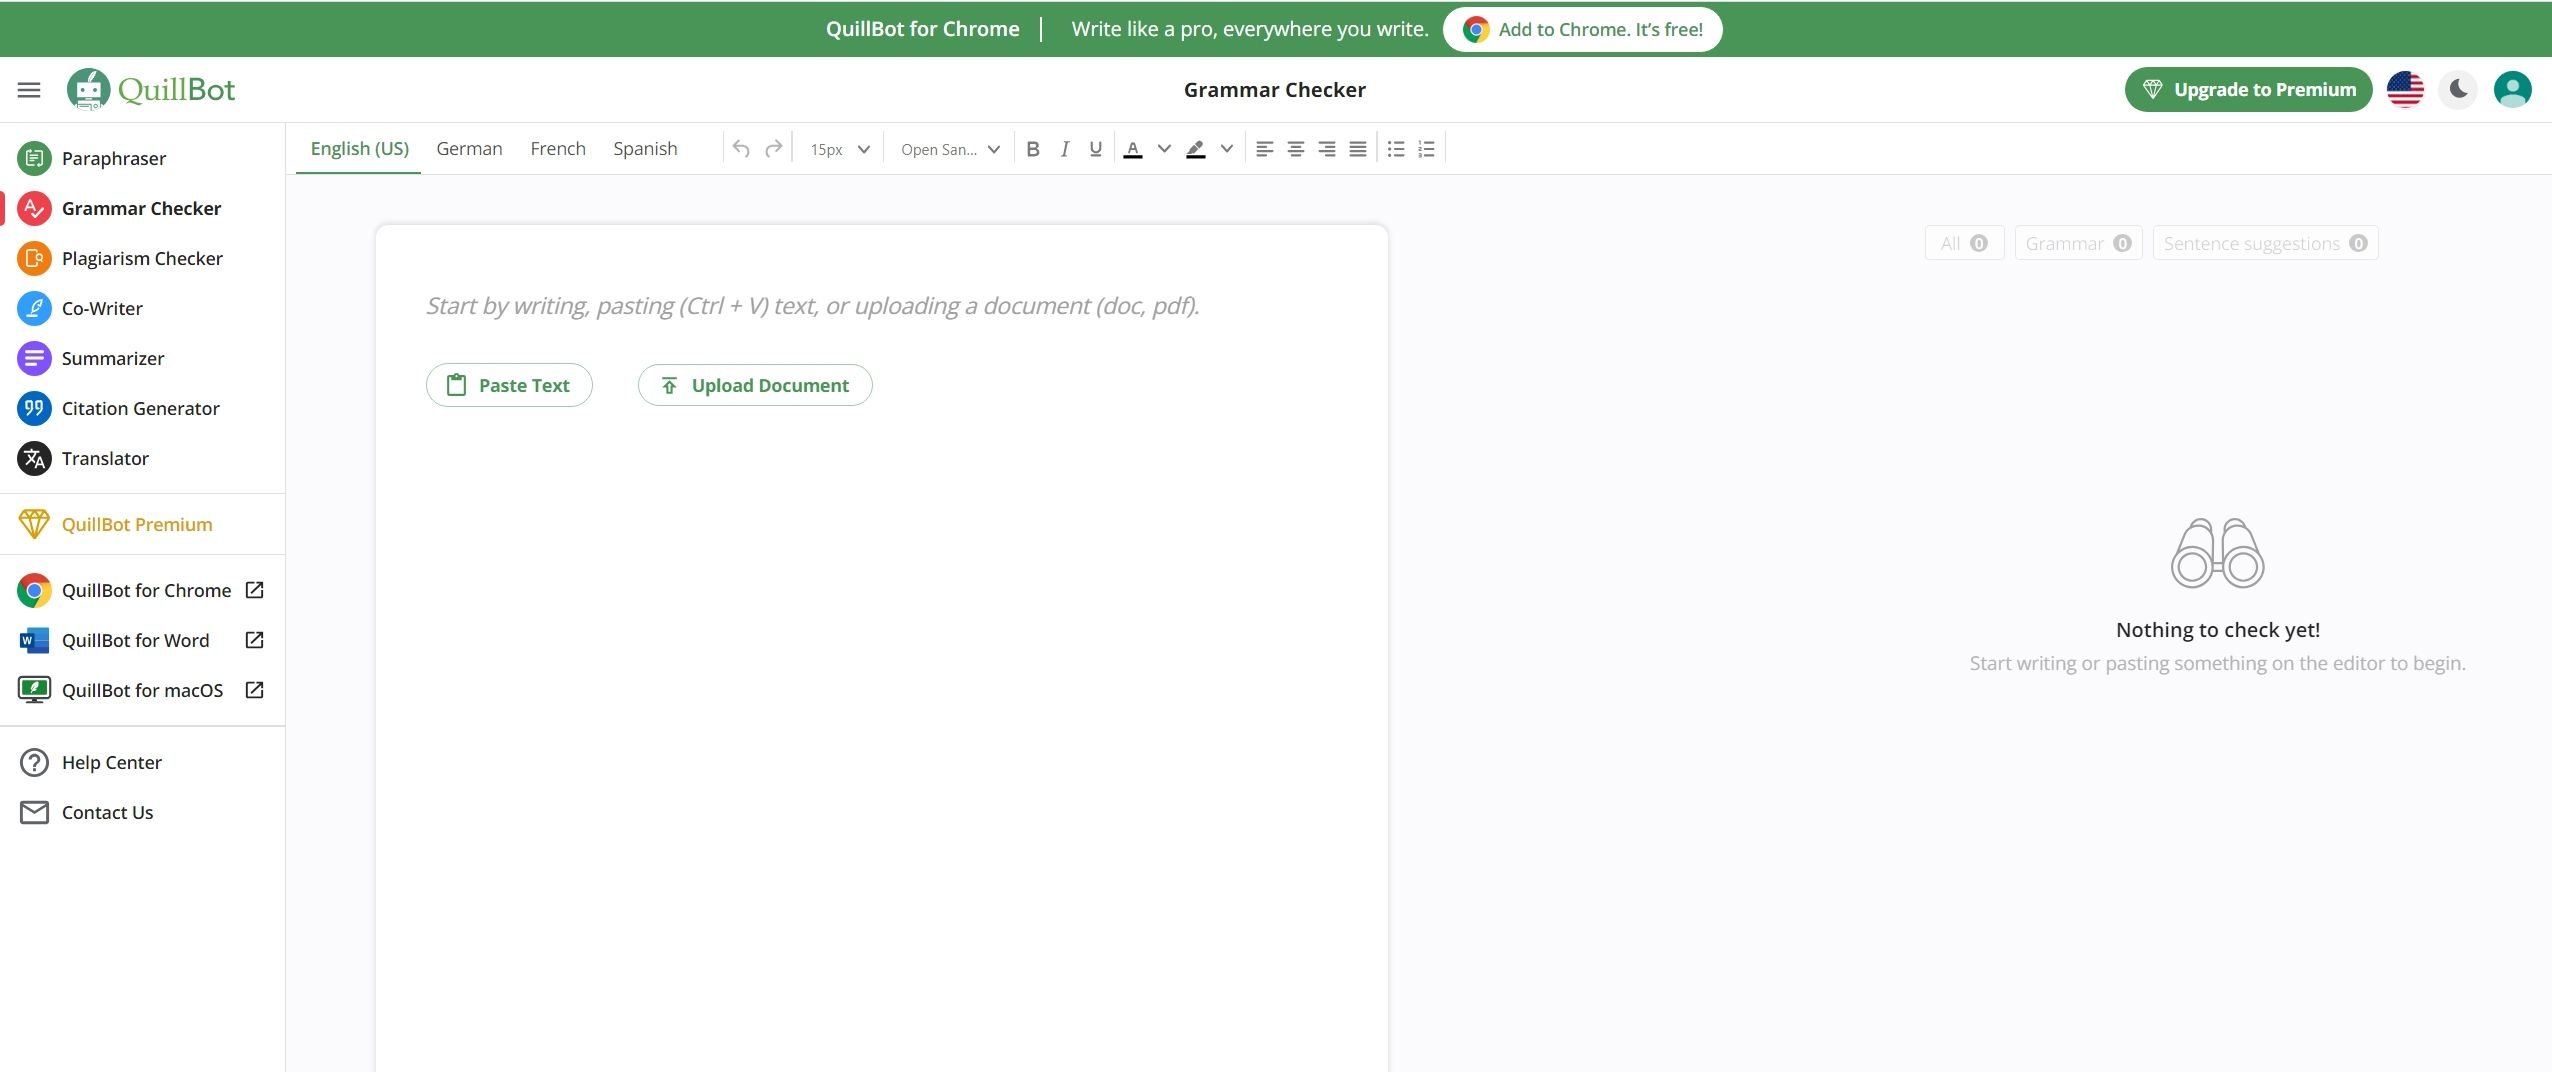This screenshot has height=1072, width=2552.
Task: Open the Grammar Checker in sidebar
Action: (142, 208)
